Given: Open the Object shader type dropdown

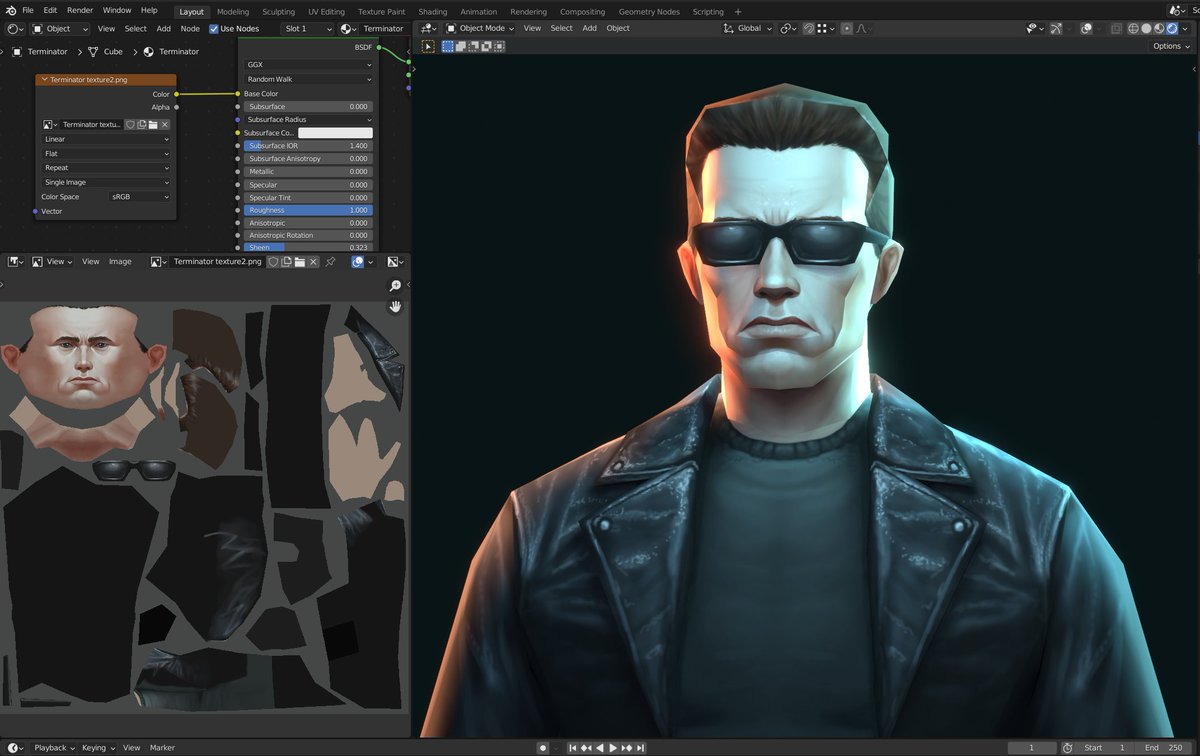Looking at the screenshot, I should point(62,29).
